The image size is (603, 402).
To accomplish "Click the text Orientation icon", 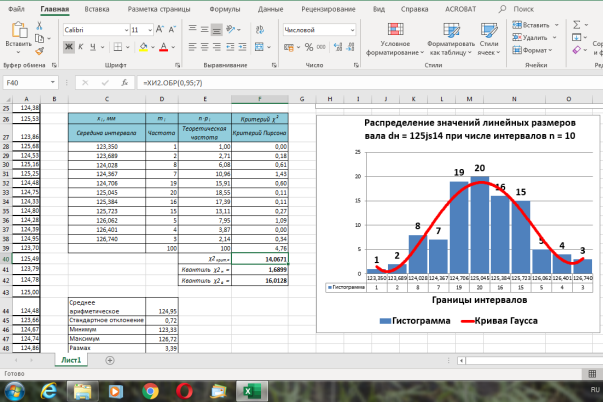I will pyautogui.click(x=231, y=29).
